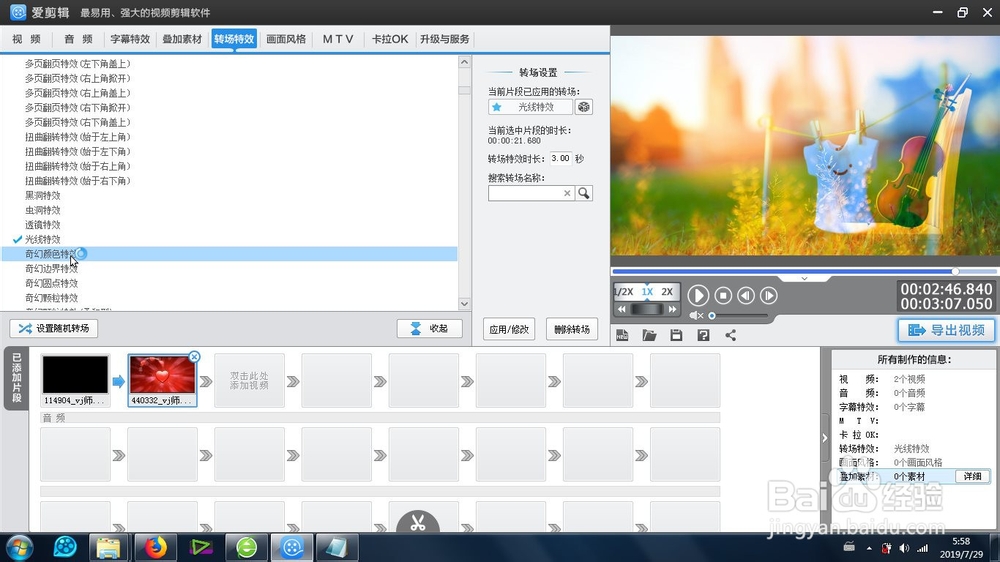Click the 设置随机转场 button
This screenshot has width=1000, height=562.
(x=54, y=329)
